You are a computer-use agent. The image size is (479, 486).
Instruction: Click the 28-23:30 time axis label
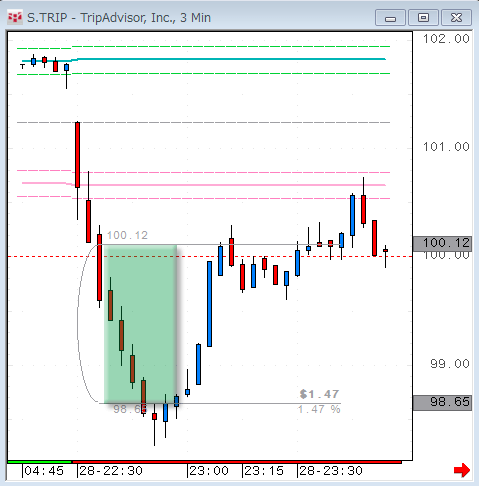331,471
